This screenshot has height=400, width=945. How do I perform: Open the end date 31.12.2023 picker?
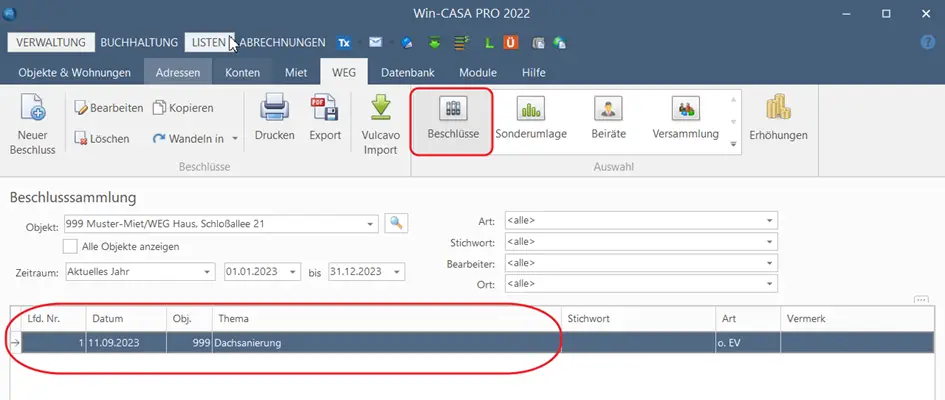click(397, 272)
